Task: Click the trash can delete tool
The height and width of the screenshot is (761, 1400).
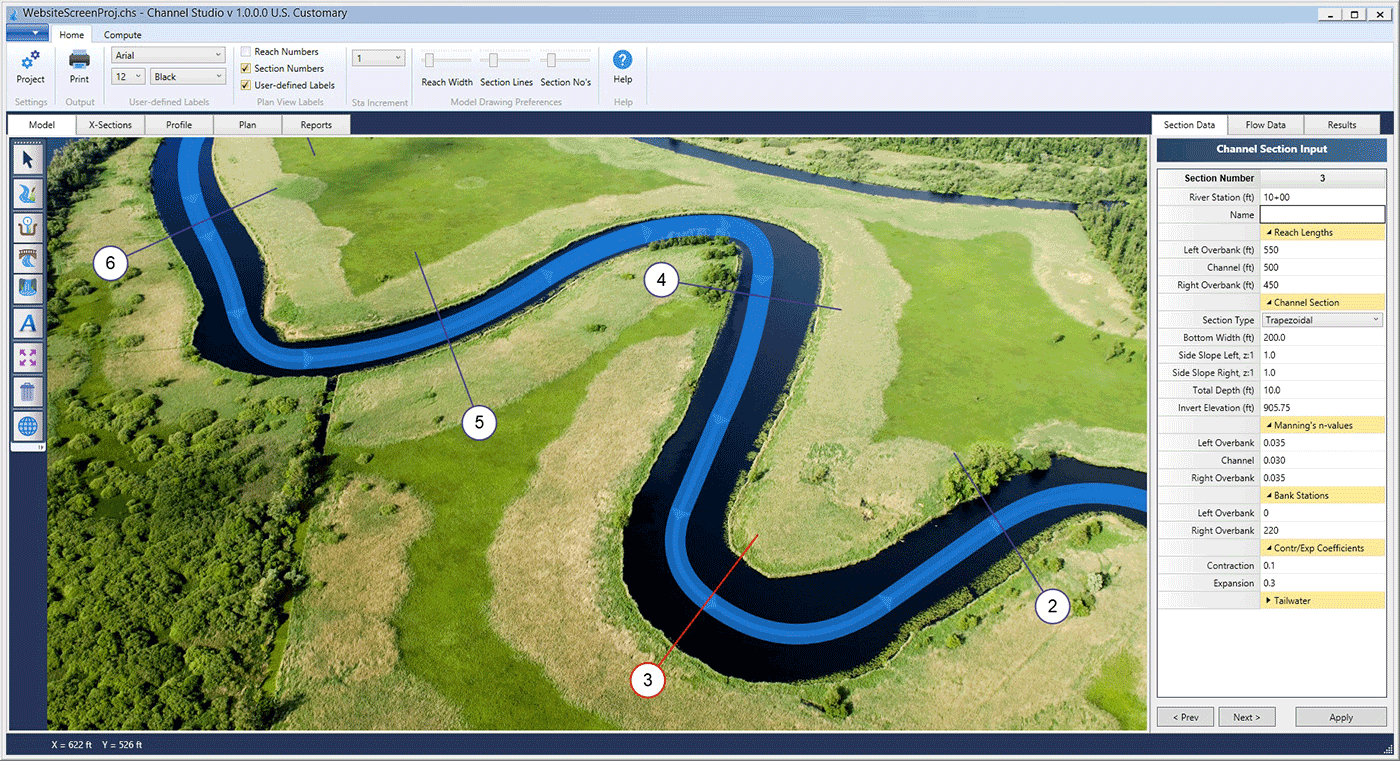Action: (x=27, y=392)
